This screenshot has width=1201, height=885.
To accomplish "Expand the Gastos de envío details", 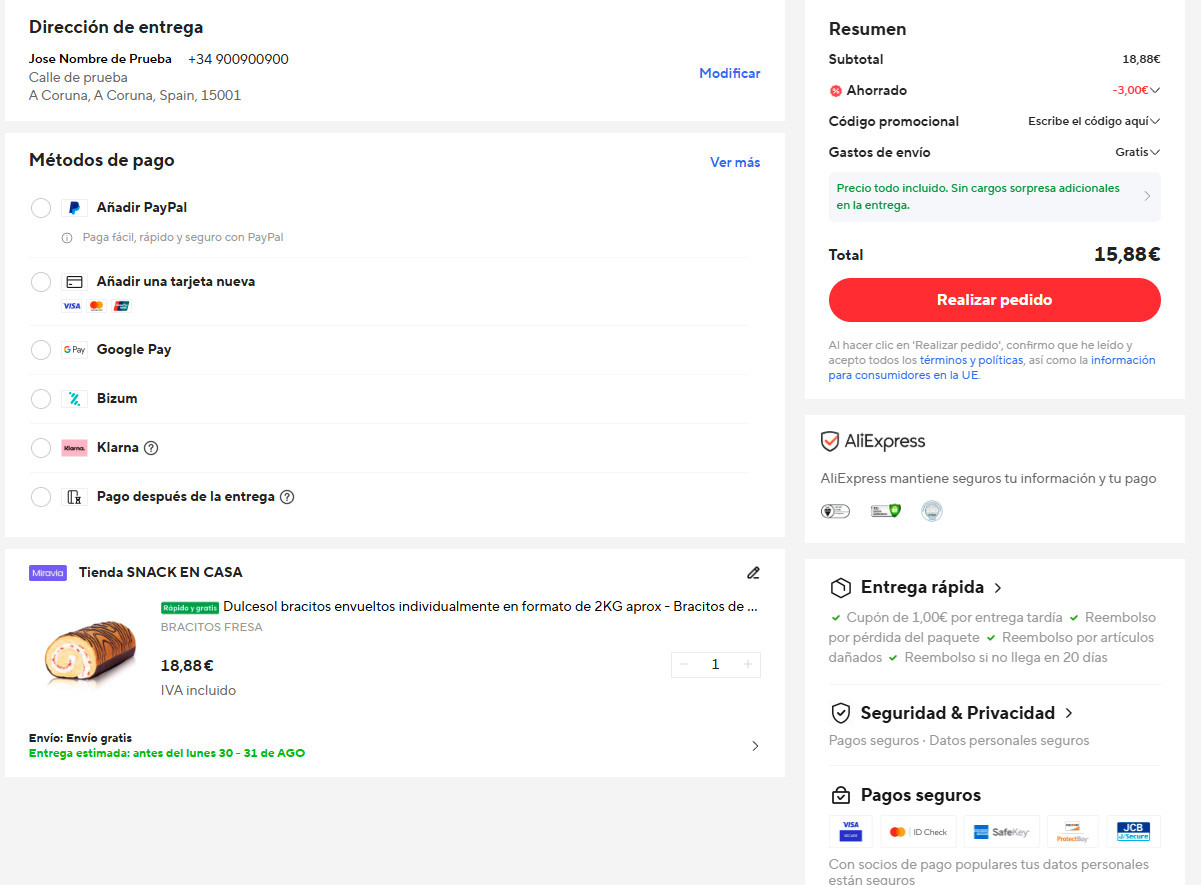I will pos(1155,153).
